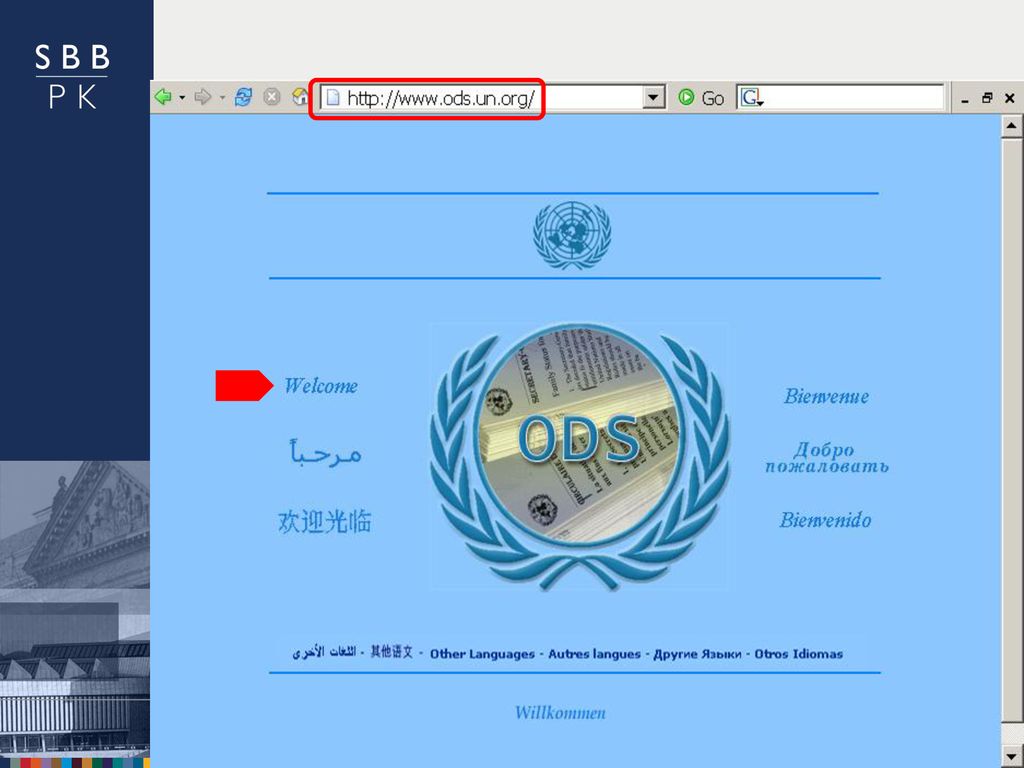Click the scrollbar up arrow
This screenshot has height=768, width=1024.
(x=1011, y=125)
